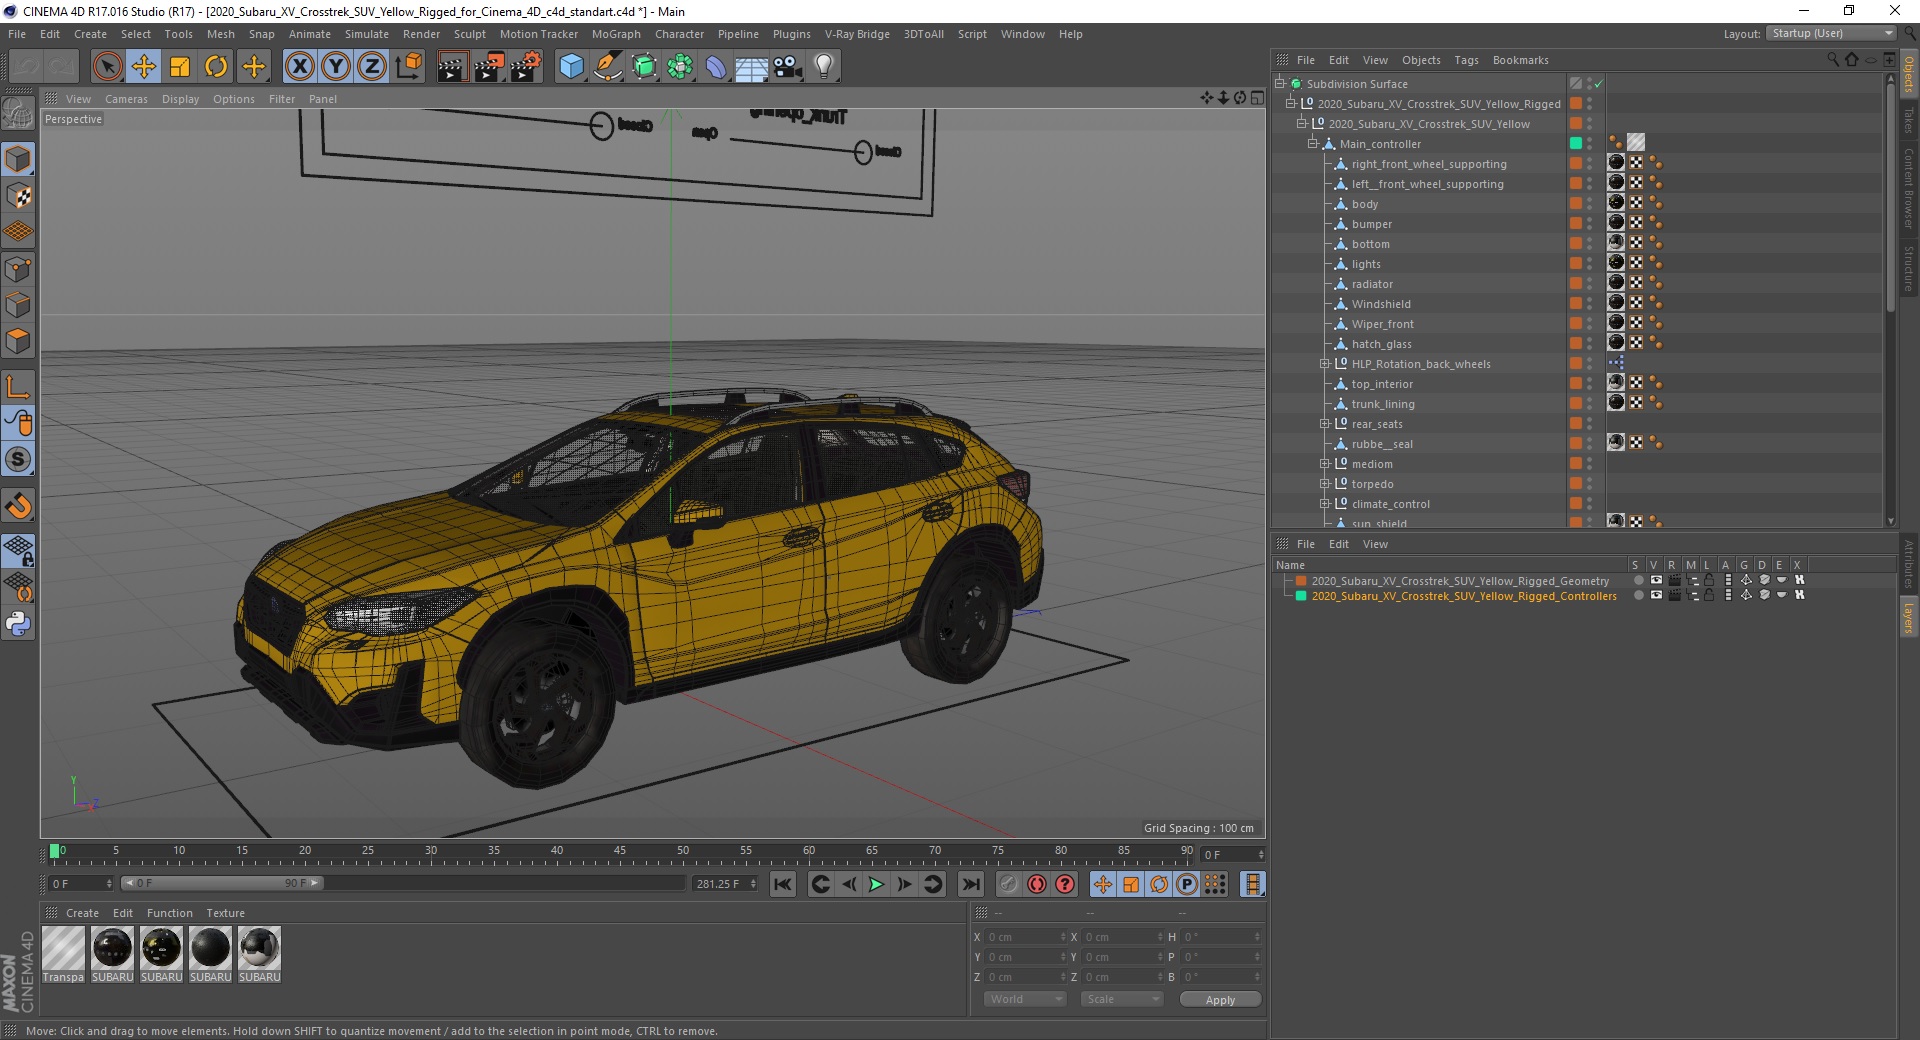Go to end of animation
The height and width of the screenshot is (1040, 1920).
[970, 884]
